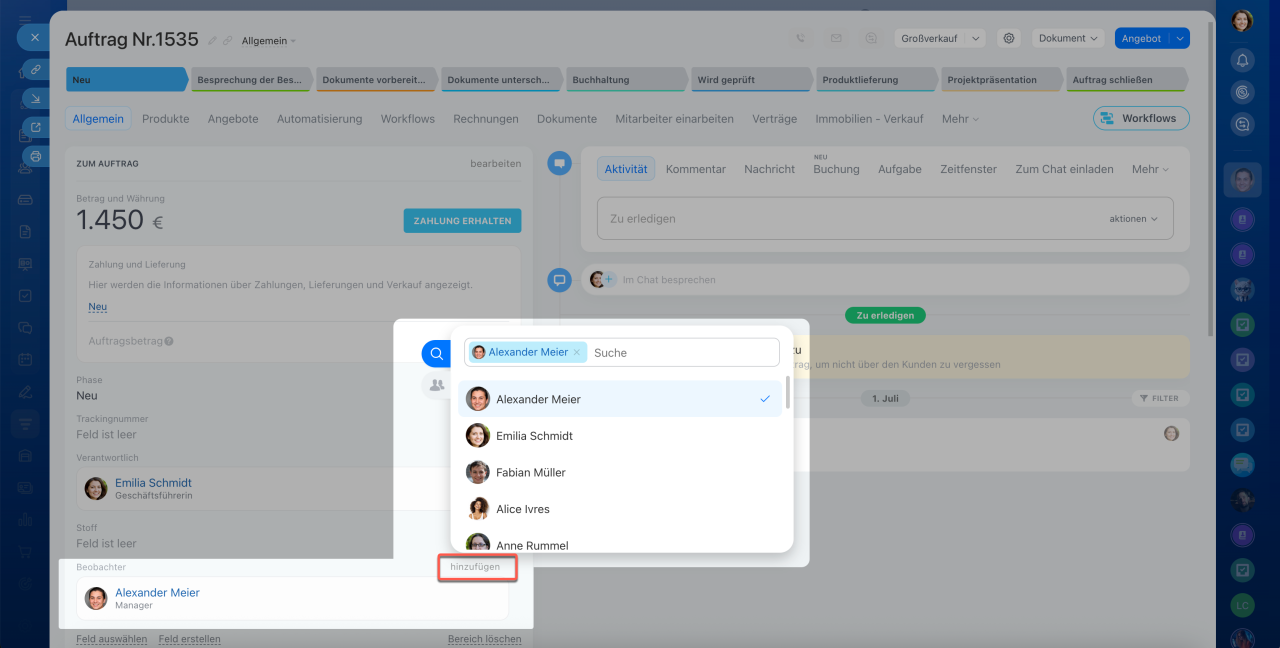Viewport: 1280px width, 648px height.
Task: Open the settings gear in the order header
Action: coord(1009,38)
